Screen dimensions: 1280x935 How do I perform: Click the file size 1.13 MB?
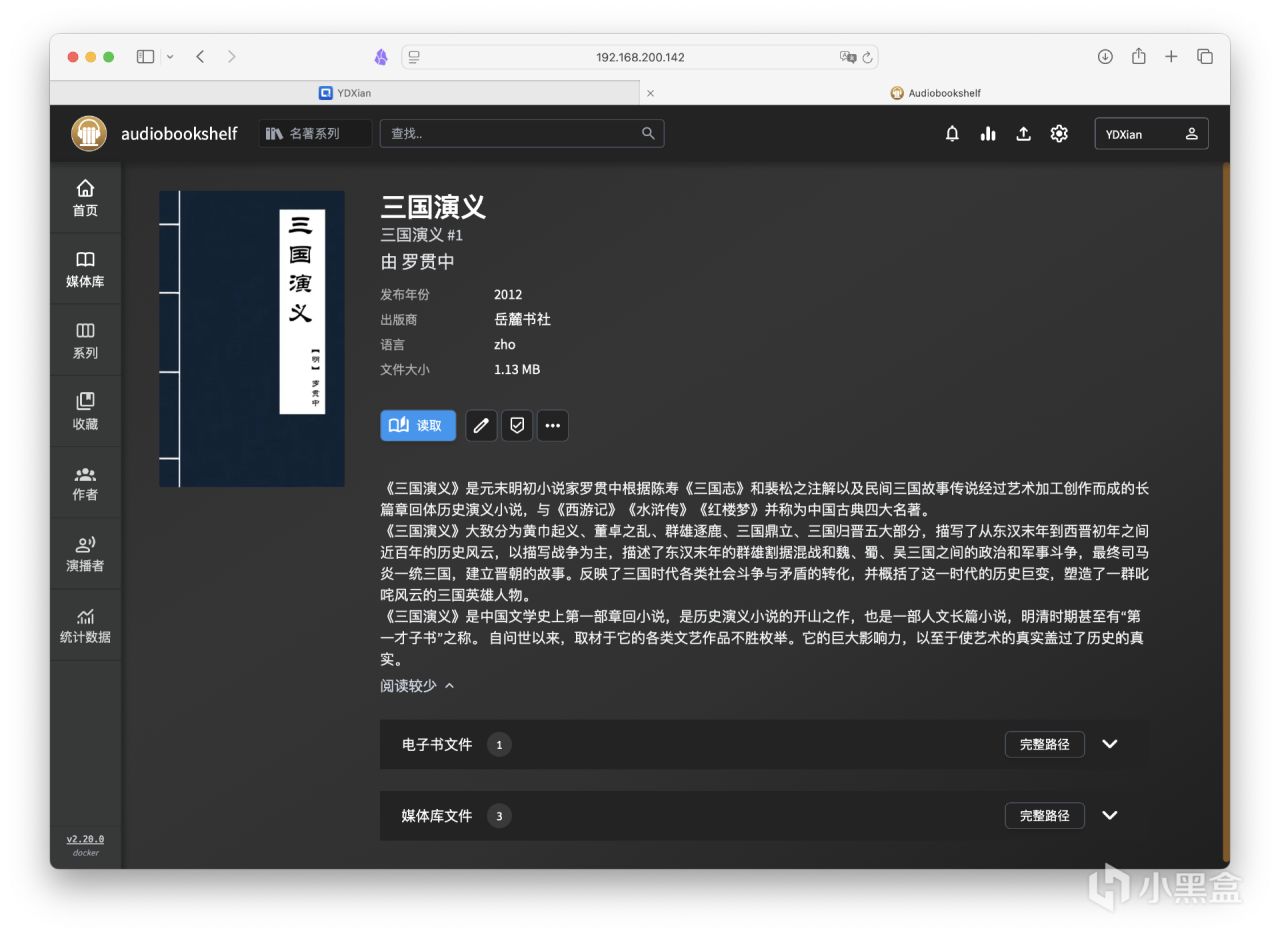tap(517, 370)
